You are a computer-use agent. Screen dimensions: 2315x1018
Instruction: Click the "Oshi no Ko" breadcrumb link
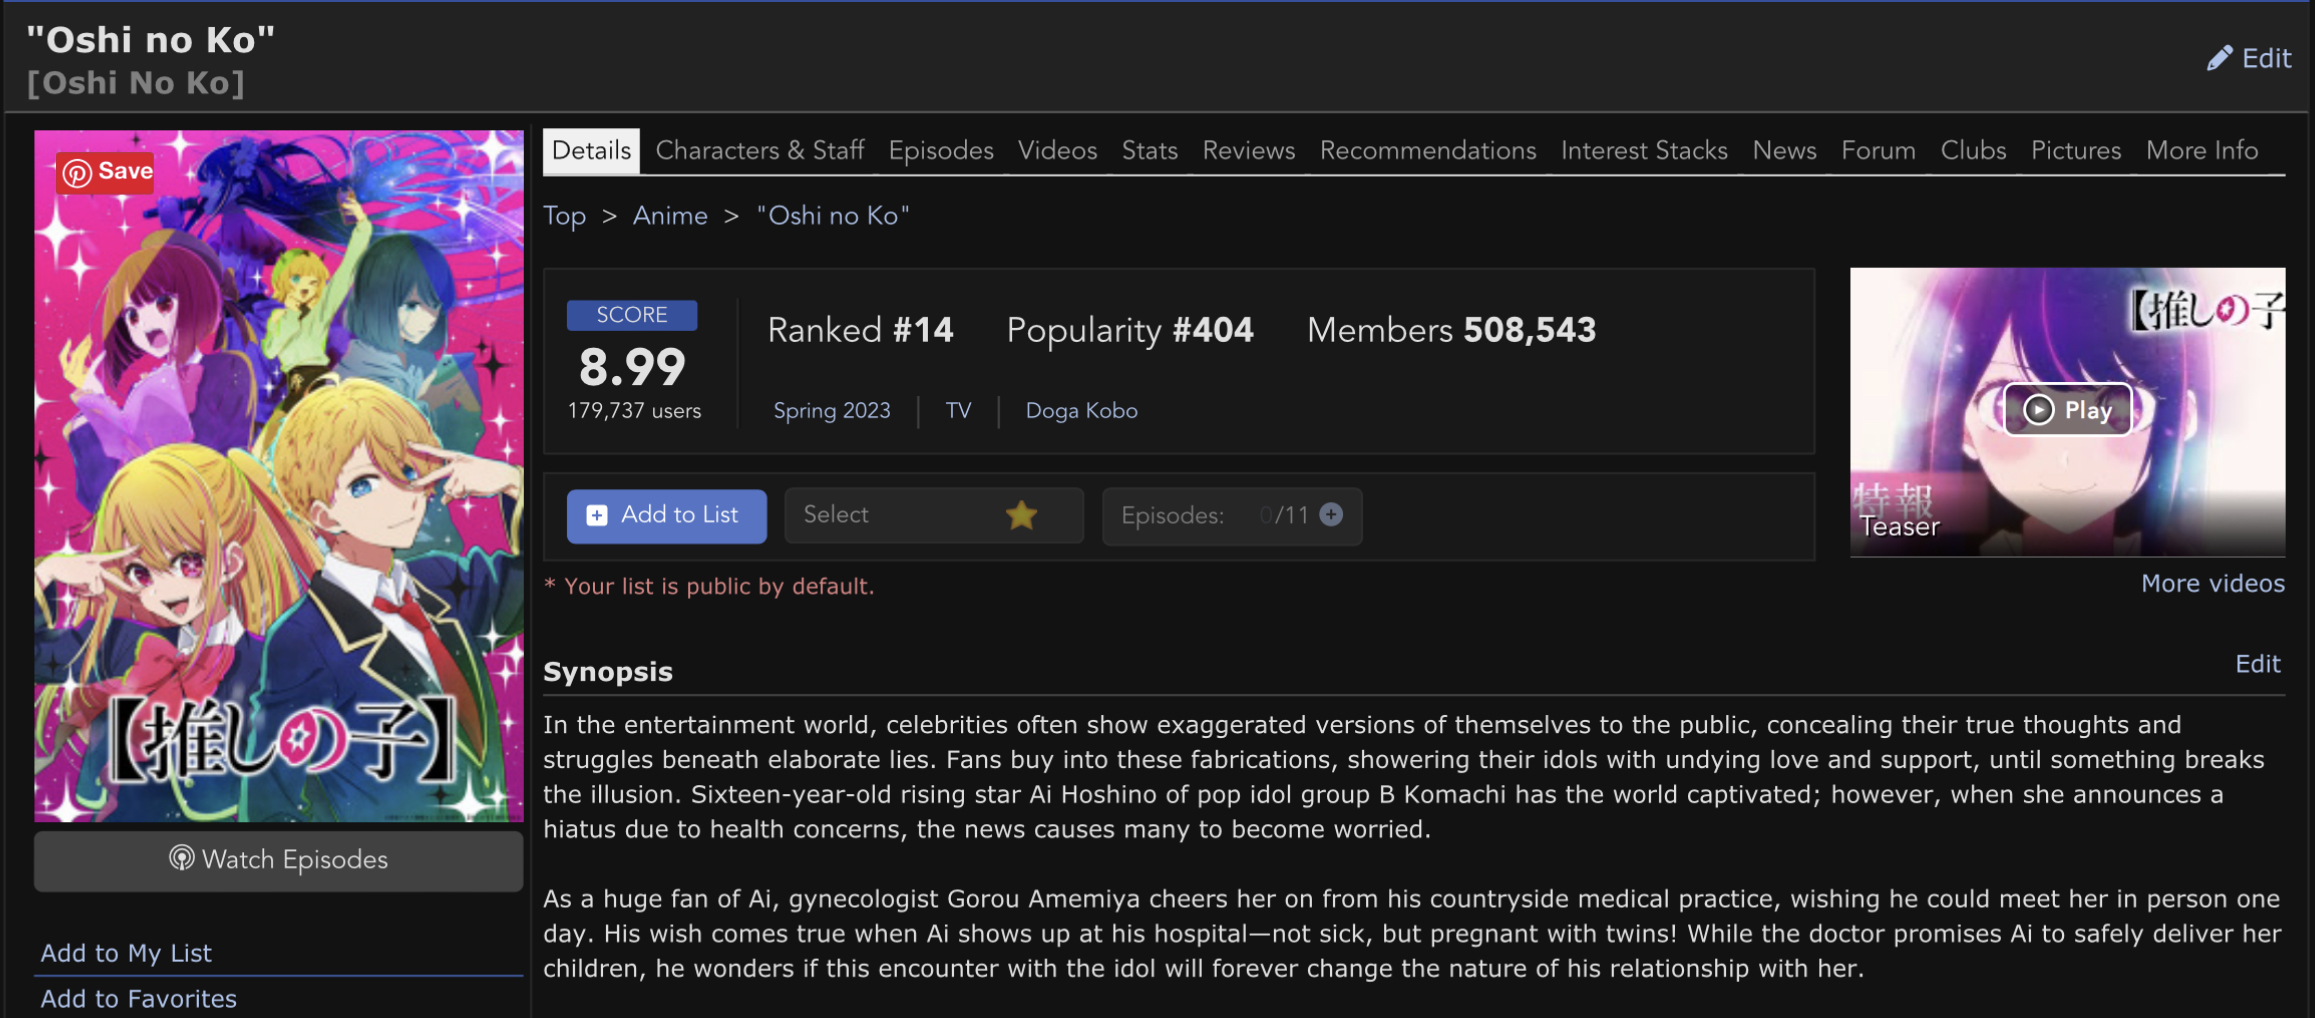pos(832,216)
